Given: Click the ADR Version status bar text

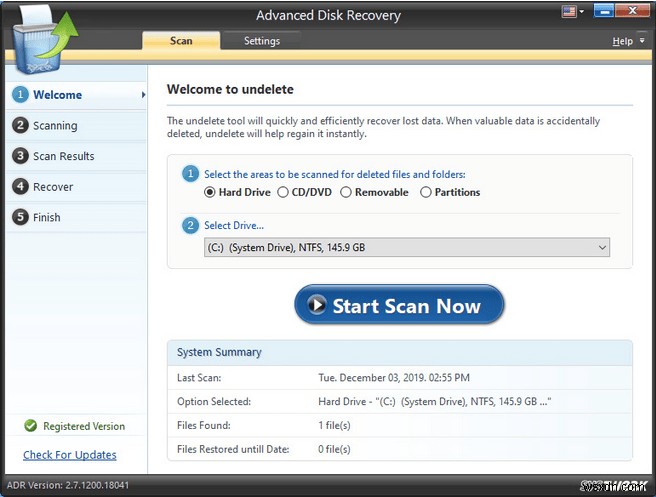Looking at the screenshot, I should point(68,485).
